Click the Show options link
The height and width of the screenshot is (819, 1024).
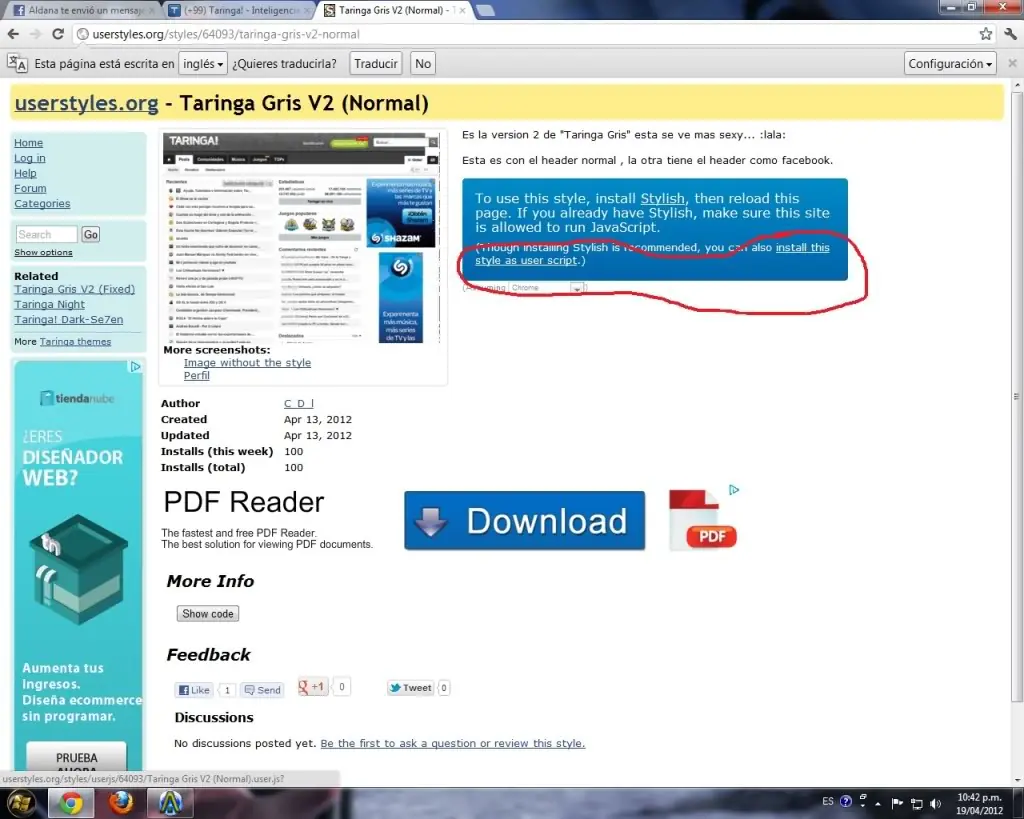pyautogui.click(x=43, y=252)
